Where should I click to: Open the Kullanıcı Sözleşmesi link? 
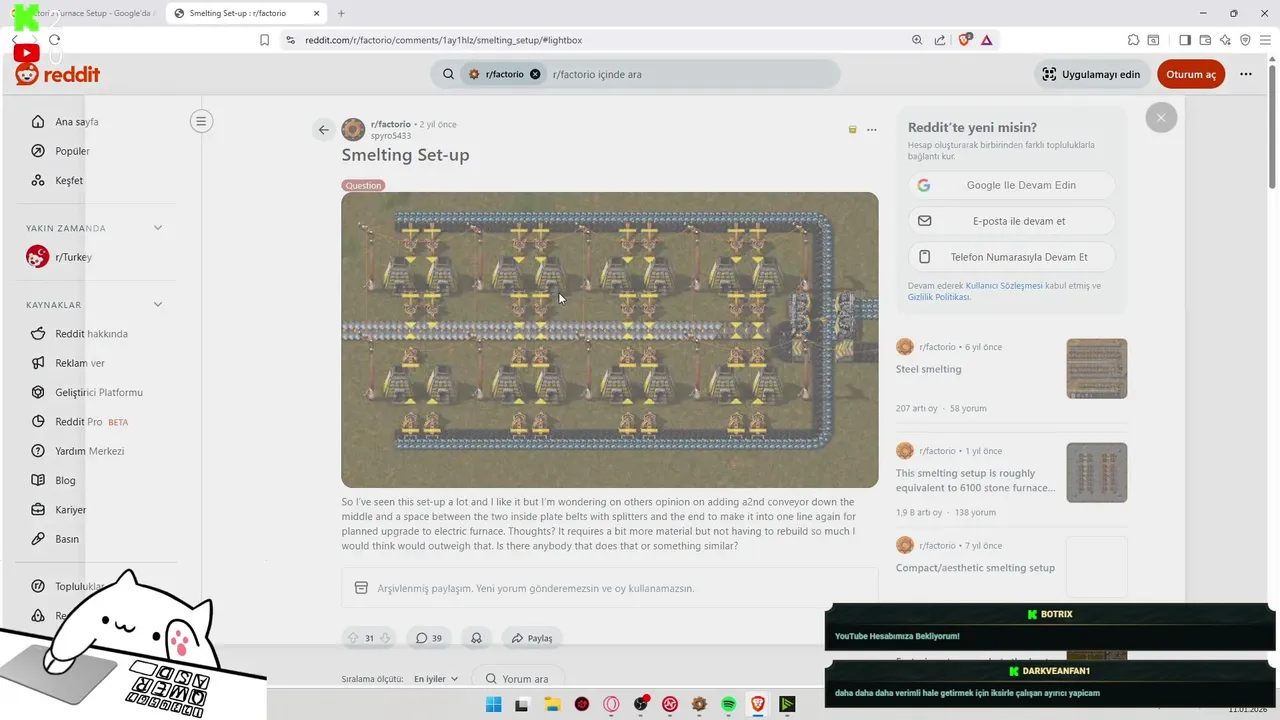coord(1004,286)
